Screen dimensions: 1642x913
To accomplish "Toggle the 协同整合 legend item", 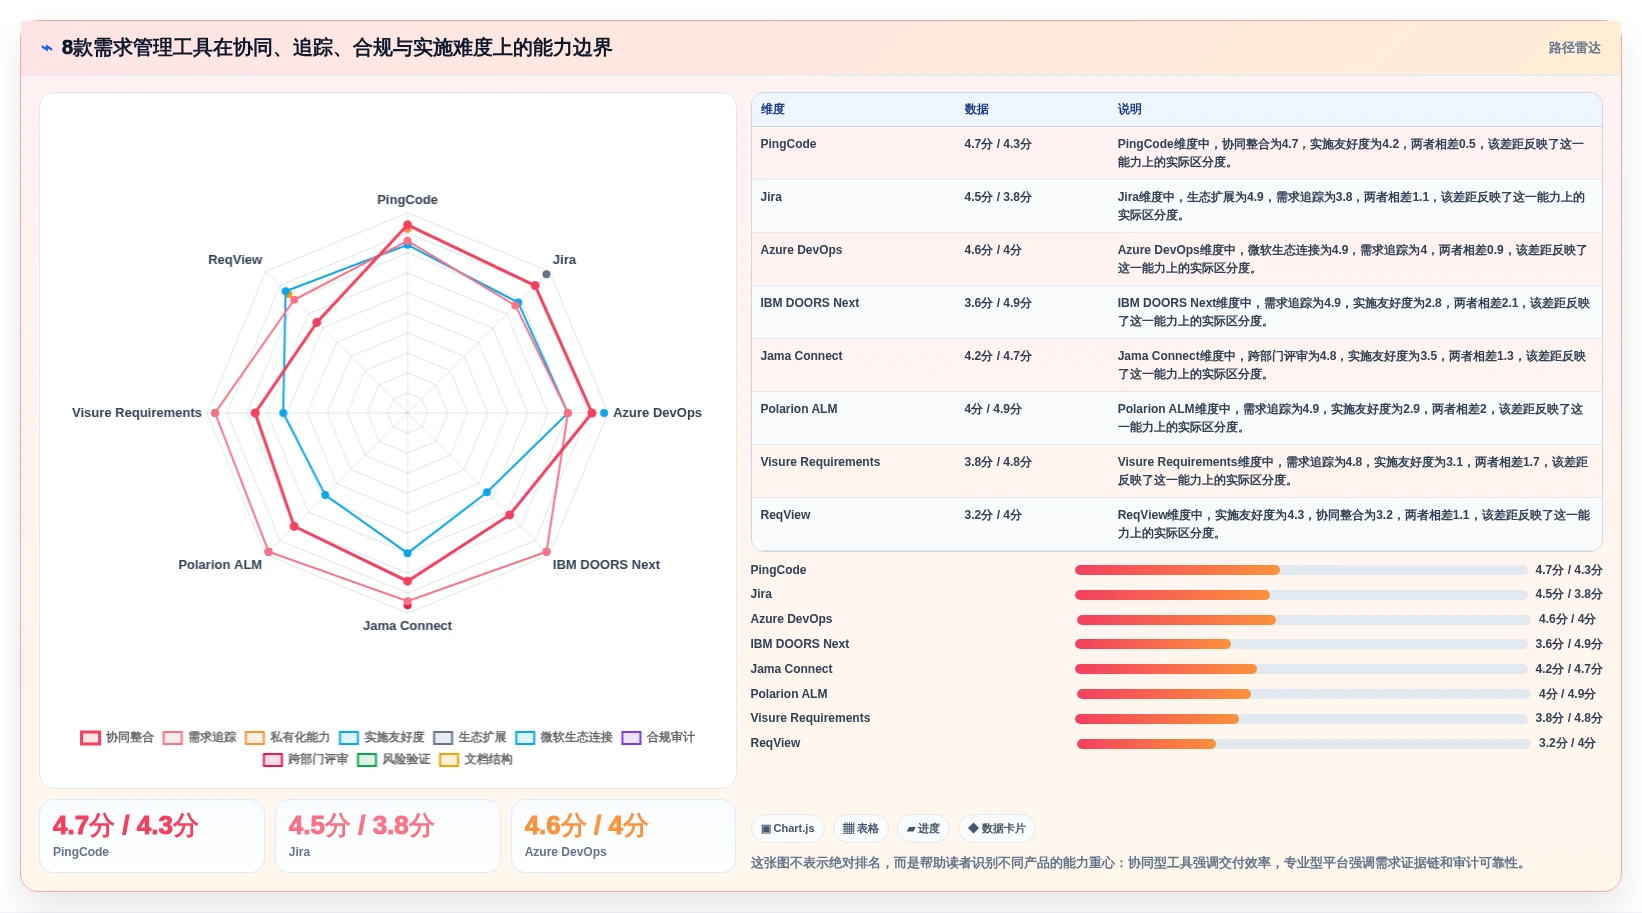I will pos(118,737).
